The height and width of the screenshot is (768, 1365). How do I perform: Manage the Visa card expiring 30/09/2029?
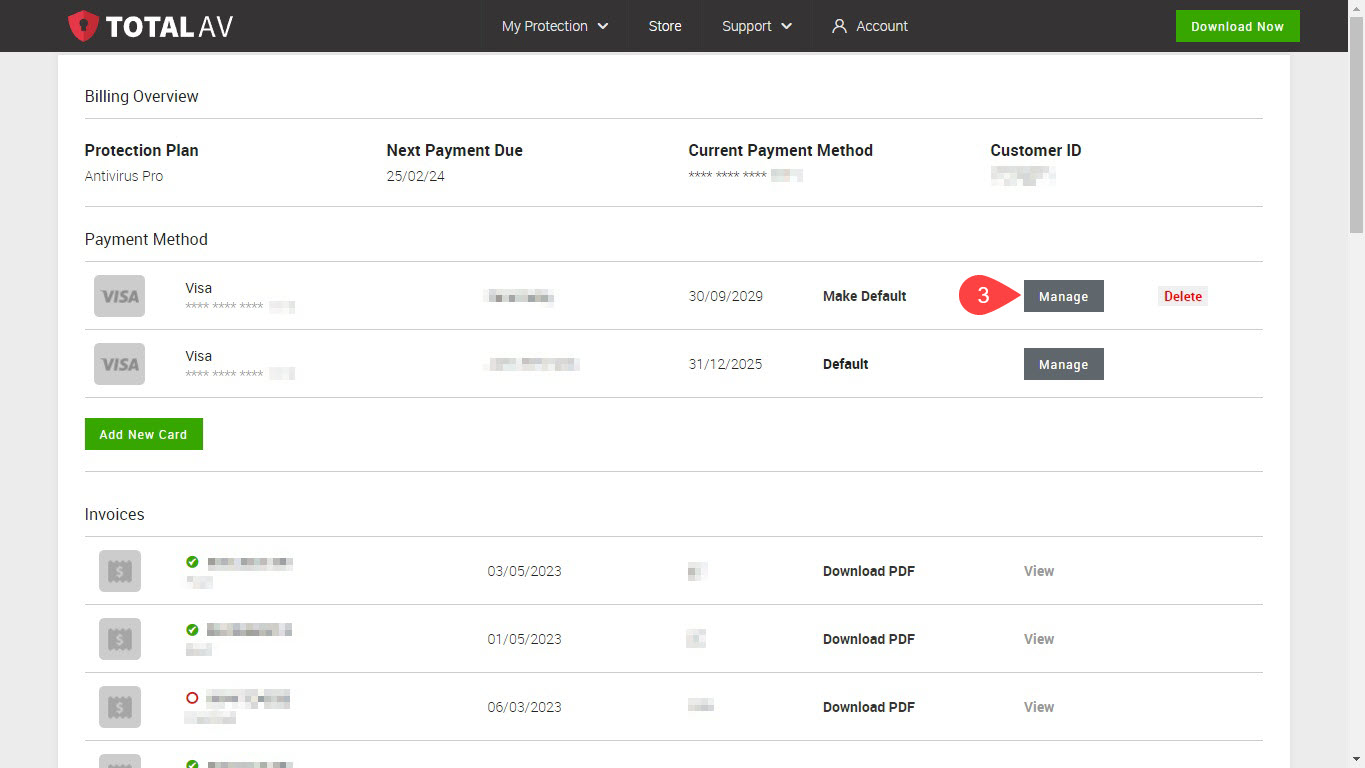(x=1063, y=296)
